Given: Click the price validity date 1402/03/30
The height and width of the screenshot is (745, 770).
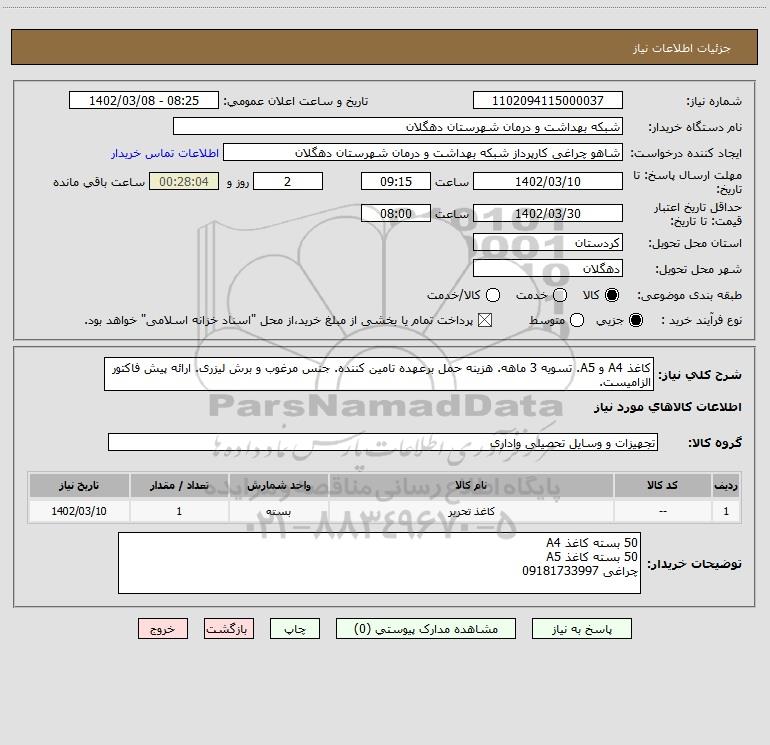Looking at the screenshot, I should [x=548, y=214].
